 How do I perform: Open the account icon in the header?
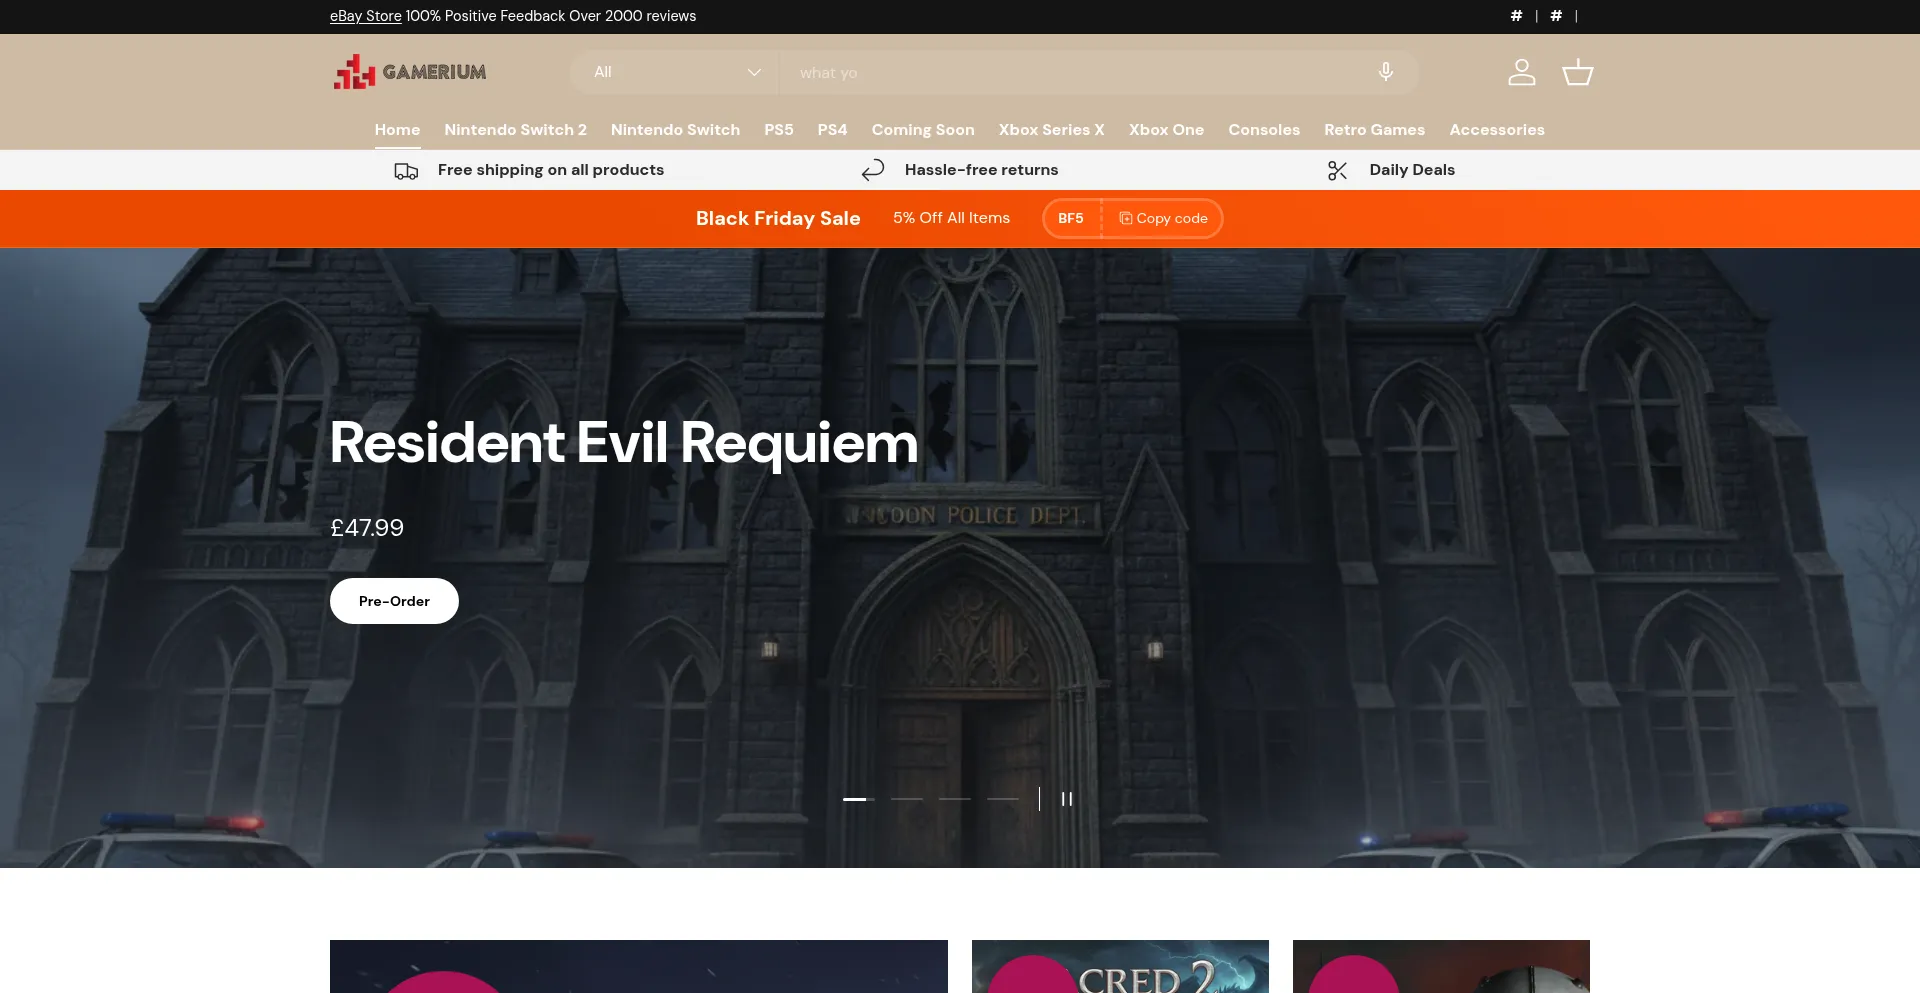1521,72
